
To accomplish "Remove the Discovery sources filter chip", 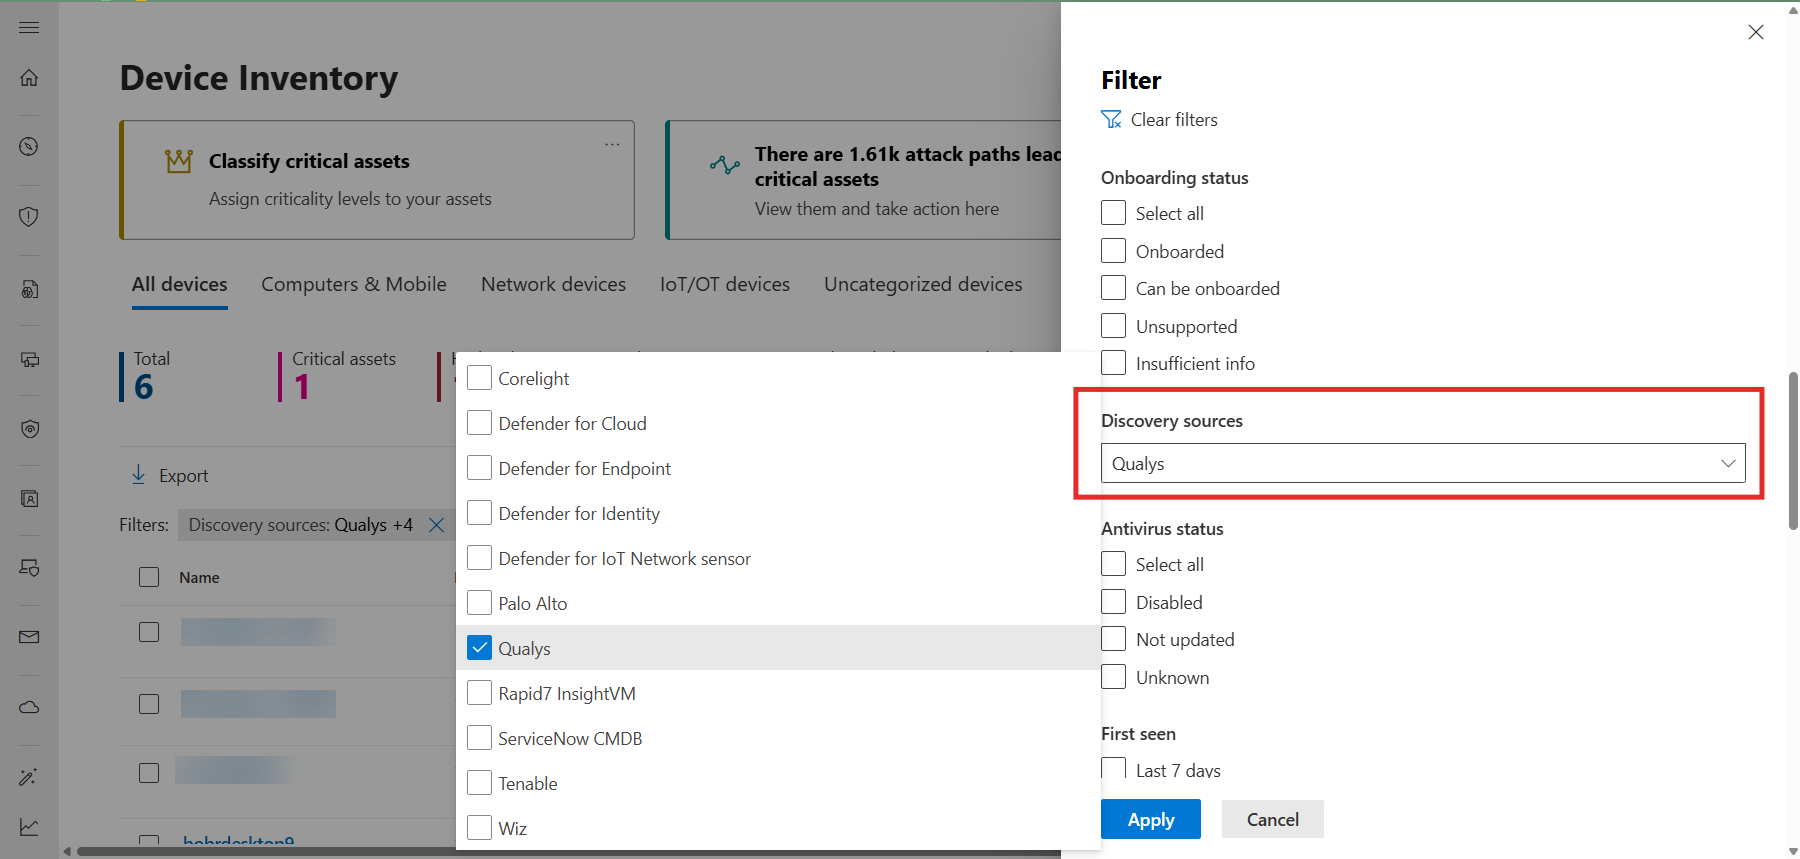I will 437,525.
